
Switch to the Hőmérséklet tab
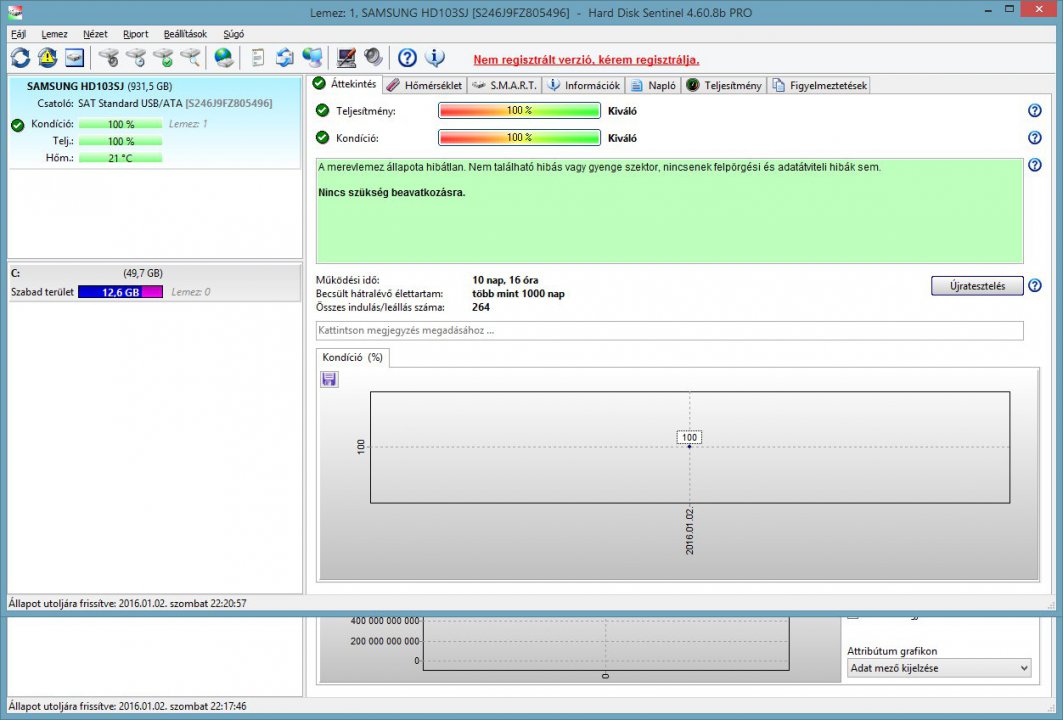[425, 85]
